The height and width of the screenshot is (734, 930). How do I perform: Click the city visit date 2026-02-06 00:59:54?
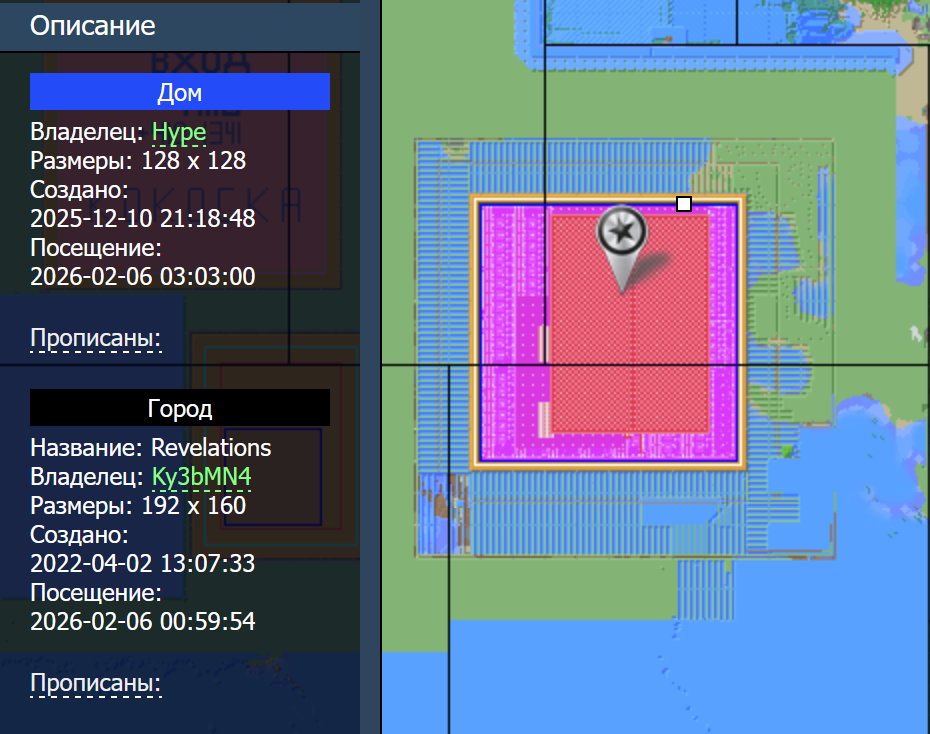pyautogui.click(x=142, y=621)
